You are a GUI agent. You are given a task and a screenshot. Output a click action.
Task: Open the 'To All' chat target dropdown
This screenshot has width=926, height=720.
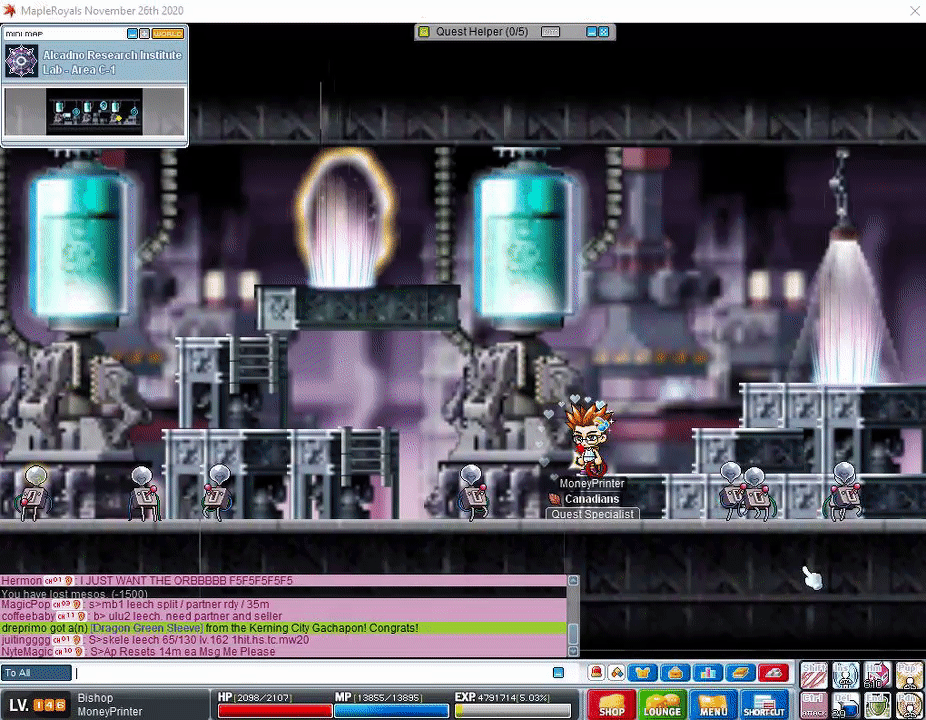pos(37,673)
